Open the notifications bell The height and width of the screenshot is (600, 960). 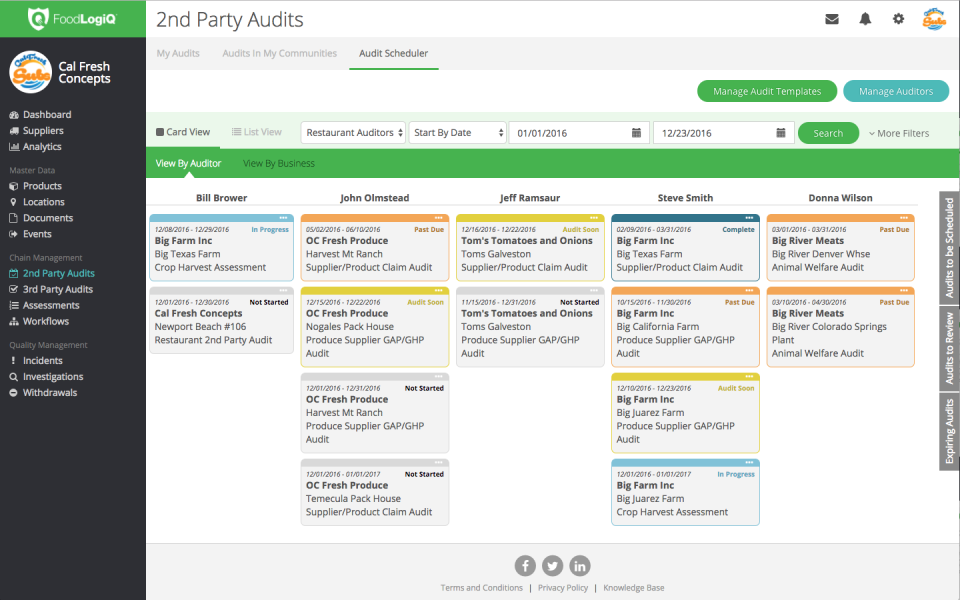click(x=864, y=18)
